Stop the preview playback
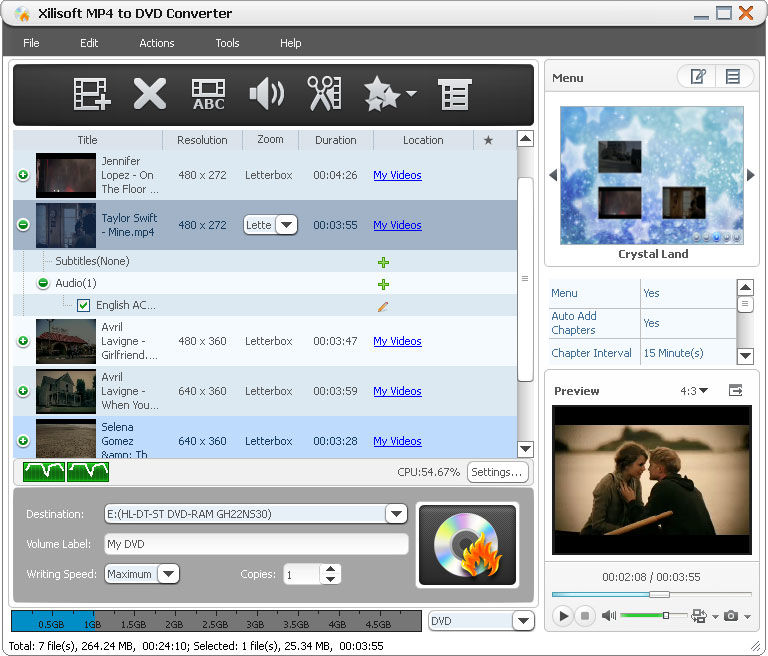768x656 pixels. (x=585, y=616)
